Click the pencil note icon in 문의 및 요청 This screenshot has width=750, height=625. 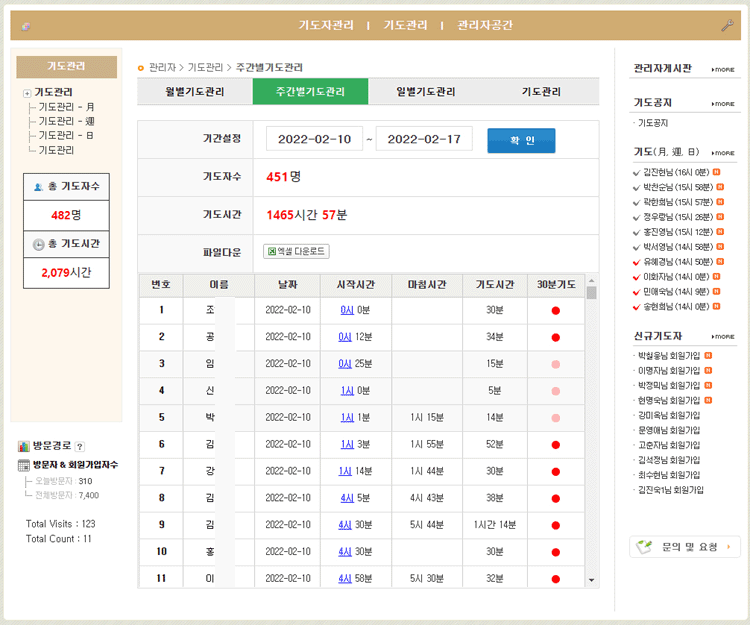[644, 547]
